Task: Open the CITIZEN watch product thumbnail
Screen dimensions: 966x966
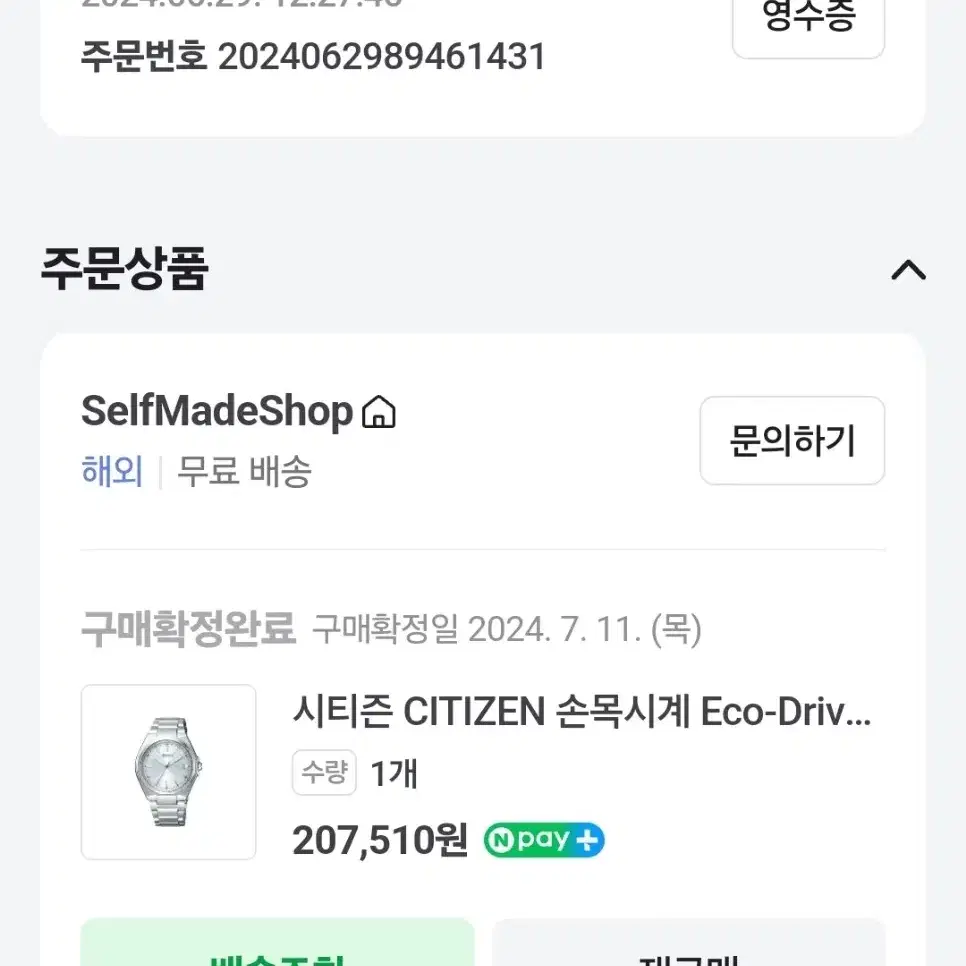Action: coord(168,772)
